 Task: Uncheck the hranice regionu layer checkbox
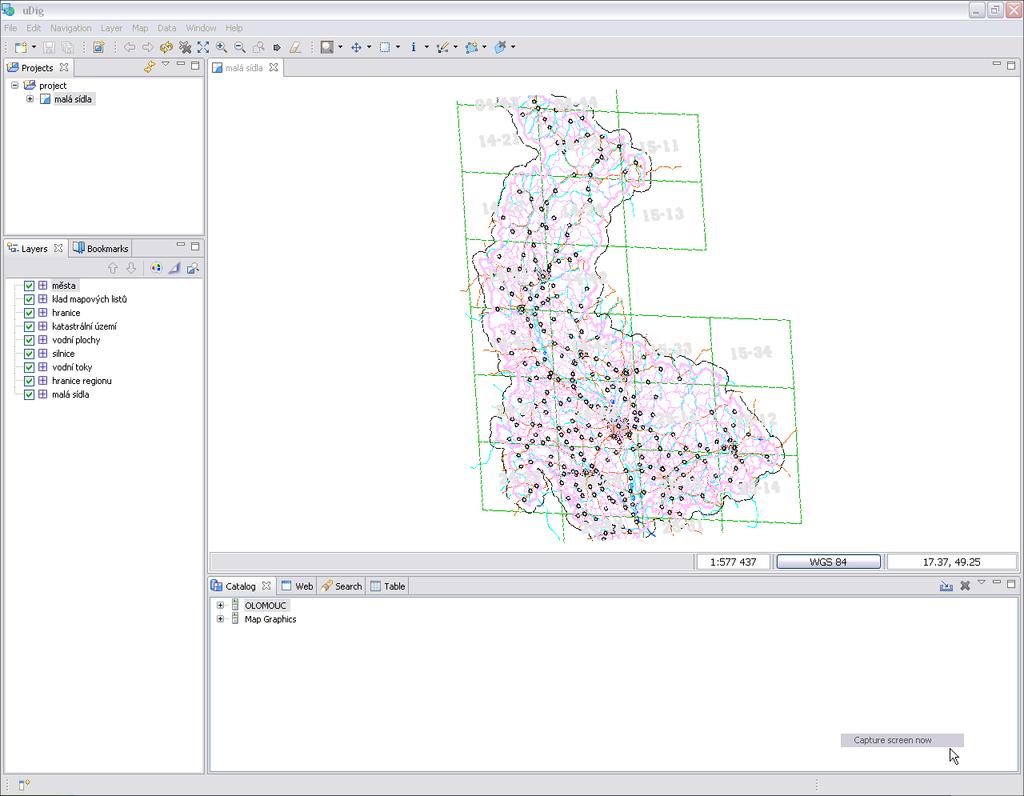[x=29, y=381]
